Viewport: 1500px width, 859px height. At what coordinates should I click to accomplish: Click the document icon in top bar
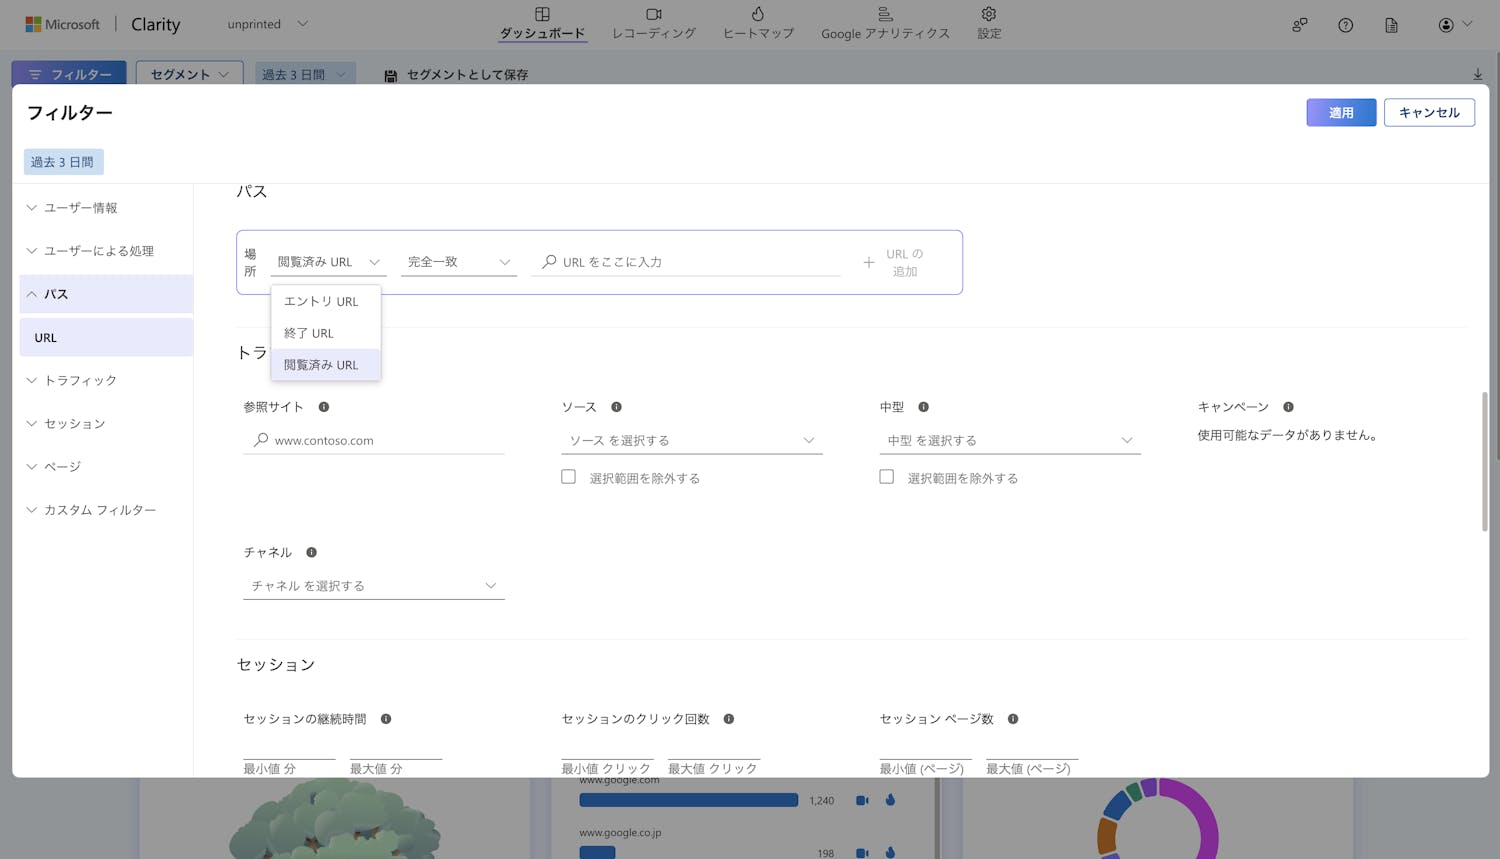pos(1391,25)
